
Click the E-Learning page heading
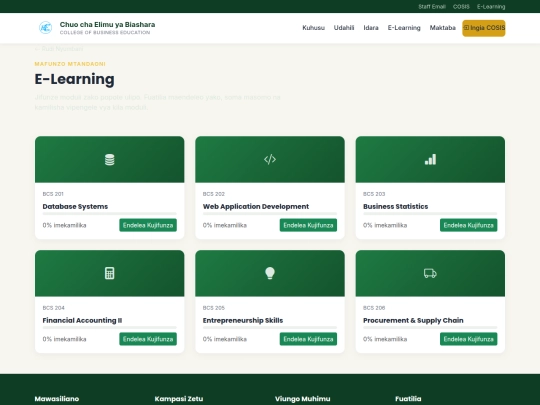coord(74,79)
